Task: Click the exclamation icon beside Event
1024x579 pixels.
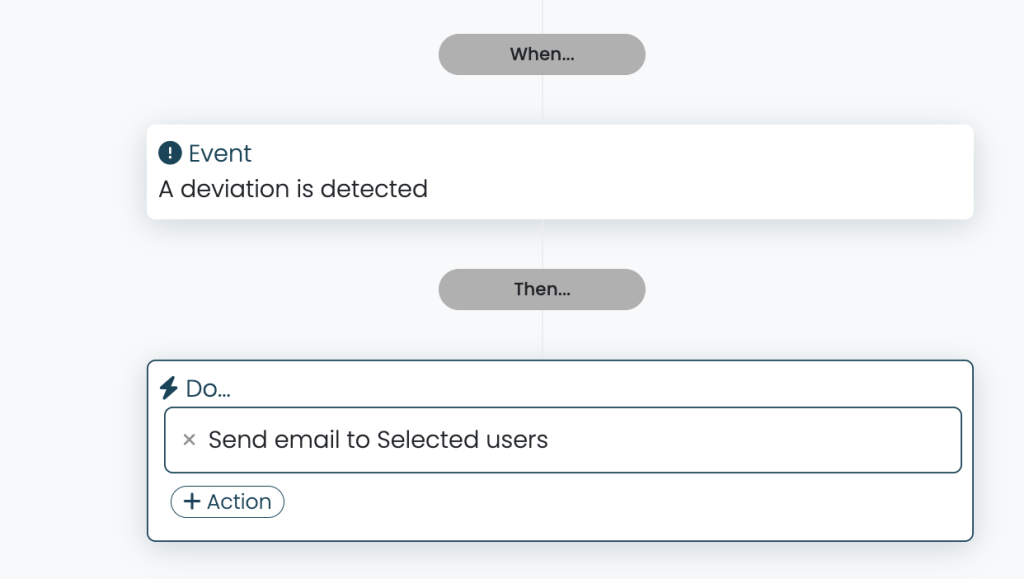Action: (x=170, y=154)
